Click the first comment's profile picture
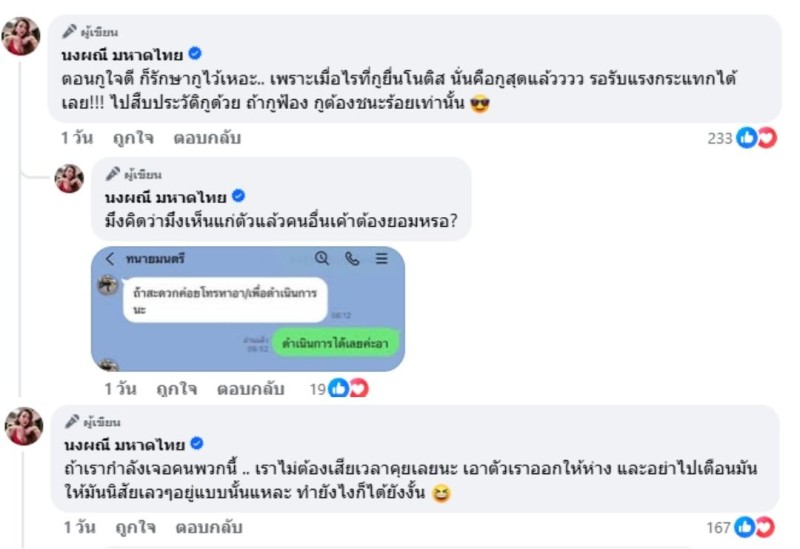800x549 pixels. click(x=22, y=37)
